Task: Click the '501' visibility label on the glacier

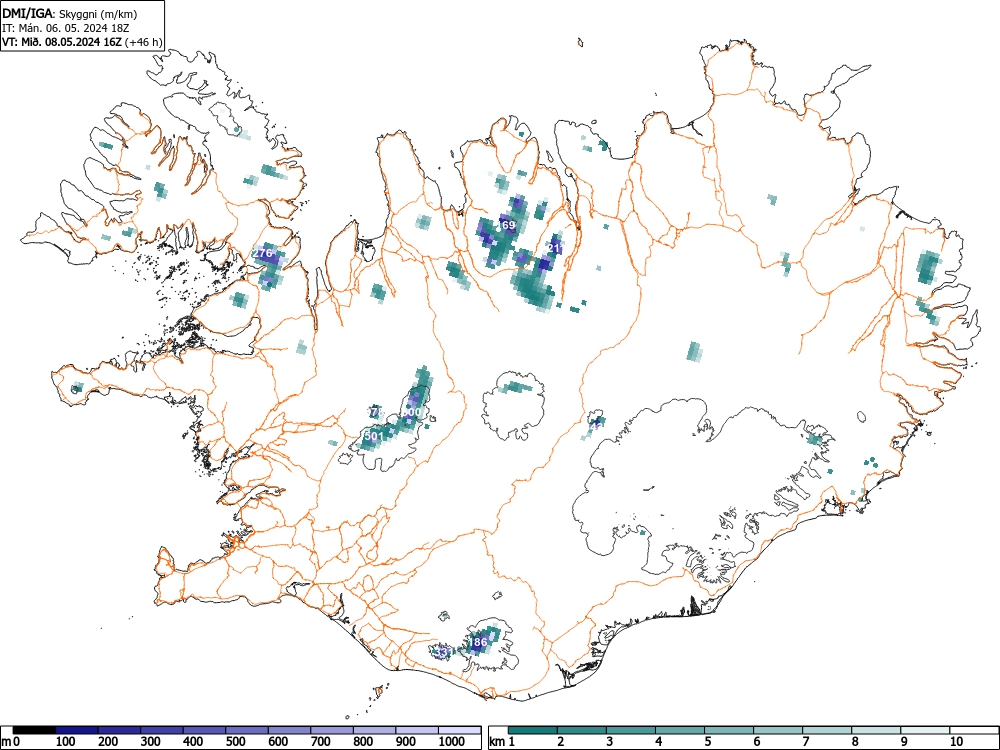Action: [374, 436]
